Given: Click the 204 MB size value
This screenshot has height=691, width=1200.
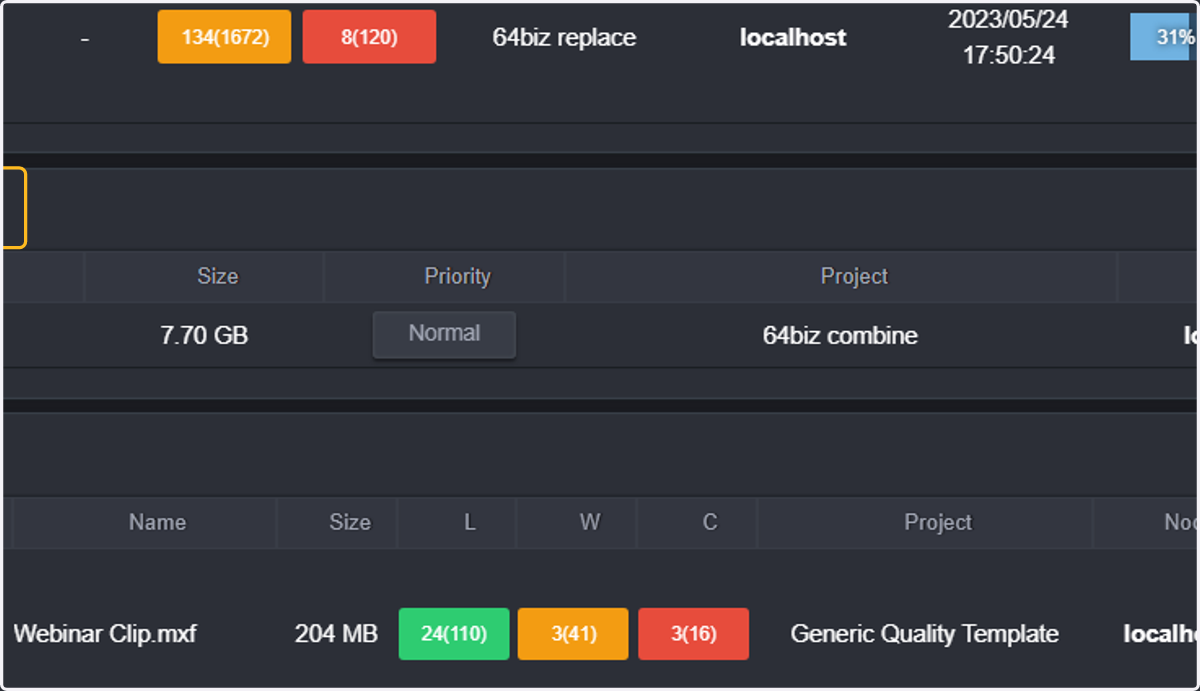Looking at the screenshot, I should click(336, 634).
